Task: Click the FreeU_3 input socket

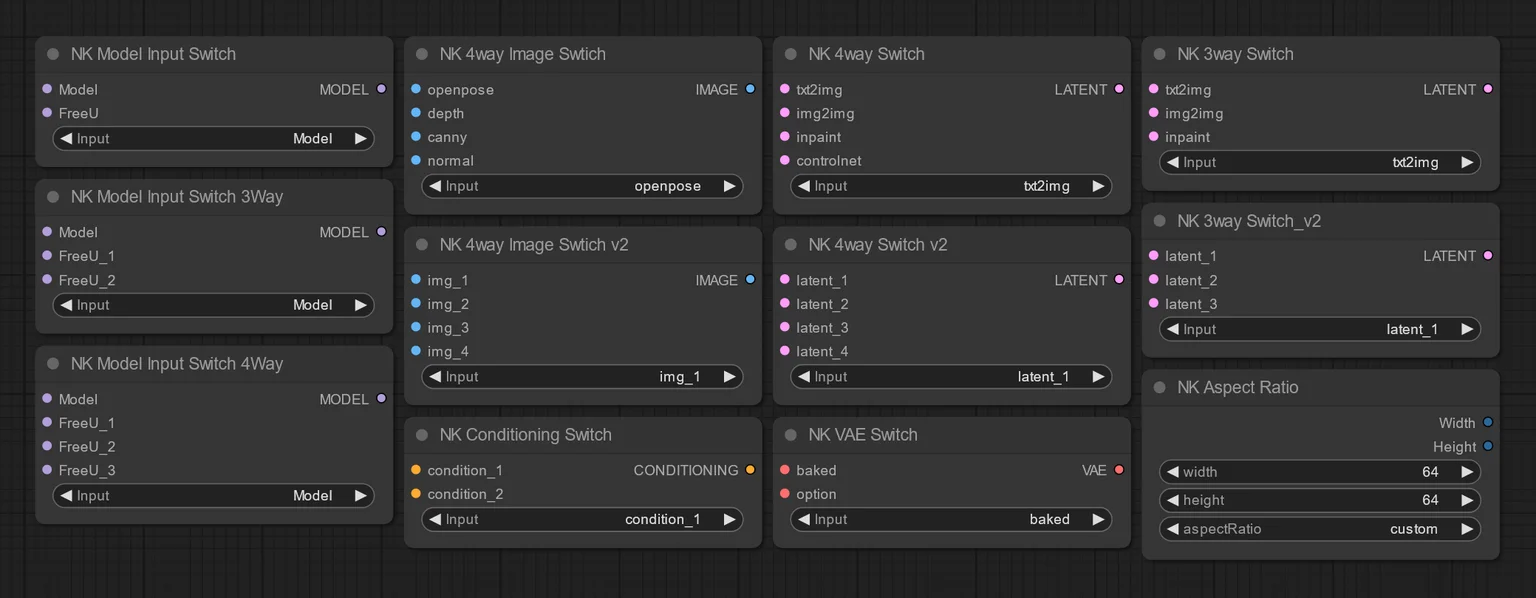Action: tap(47, 470)
